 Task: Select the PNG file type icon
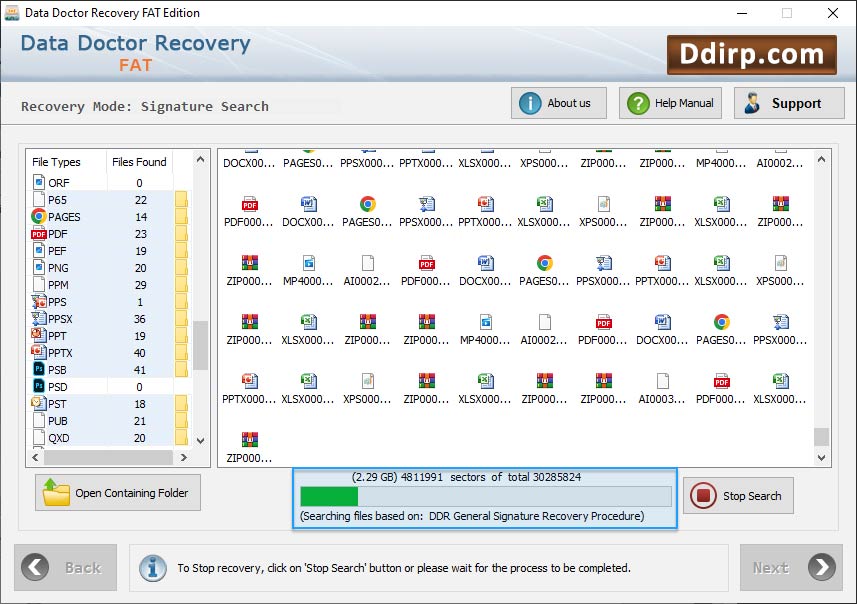pyautogui.click(x=39, y=267)
